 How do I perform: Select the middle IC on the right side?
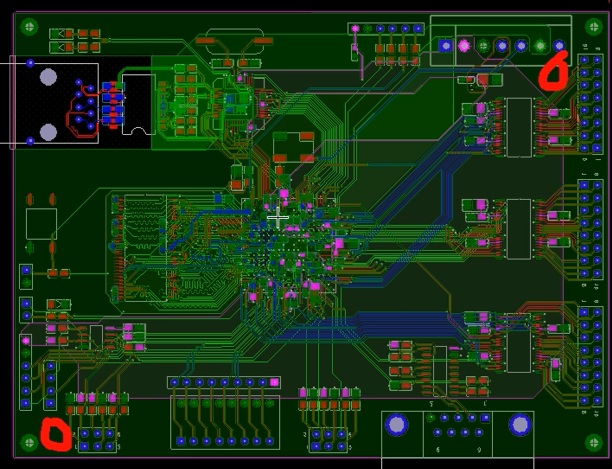click(x=518, y=228)
